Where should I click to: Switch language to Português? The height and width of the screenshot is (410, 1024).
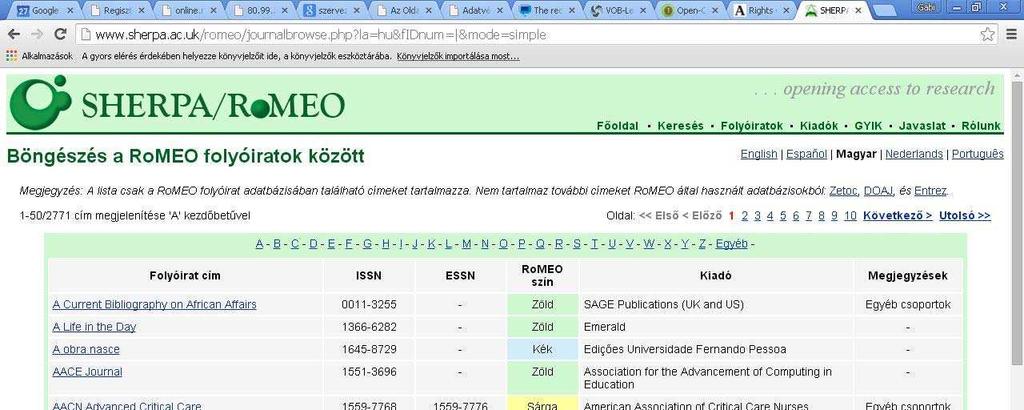pos(977,154)
